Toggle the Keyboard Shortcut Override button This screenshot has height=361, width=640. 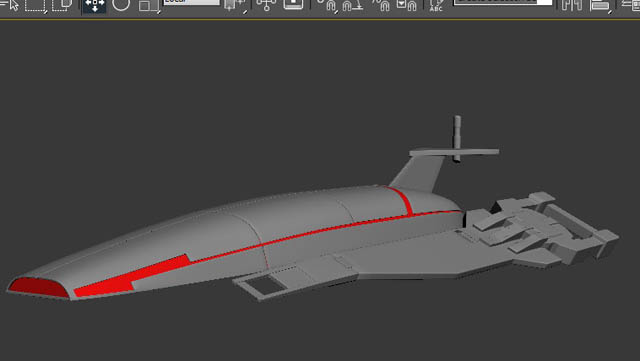click(x=293, y=4)
